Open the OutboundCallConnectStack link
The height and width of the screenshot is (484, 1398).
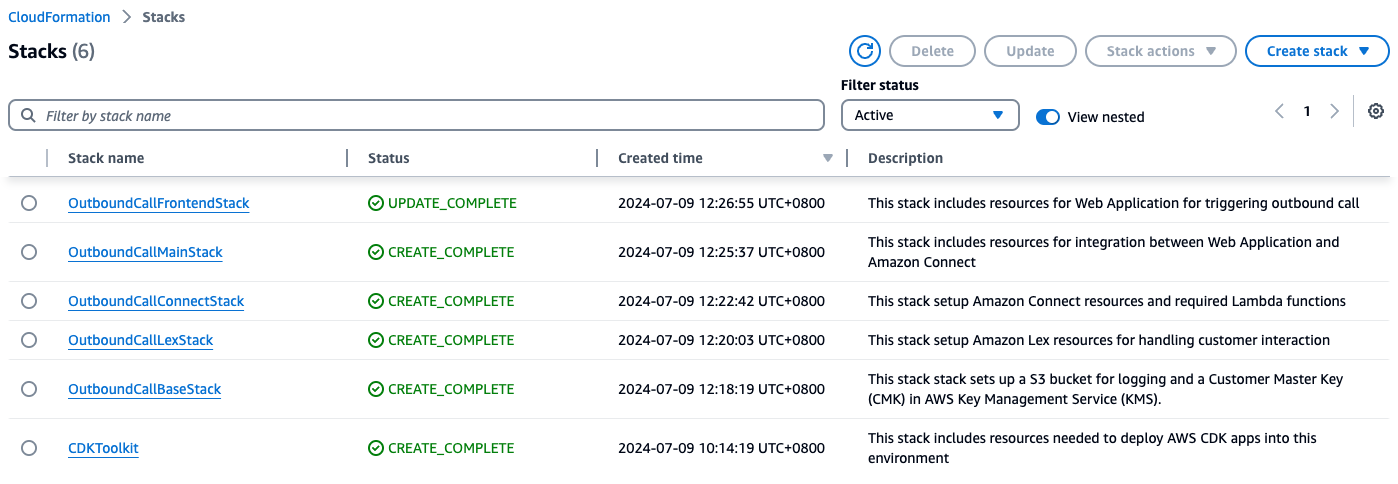[x=156, y=301]
